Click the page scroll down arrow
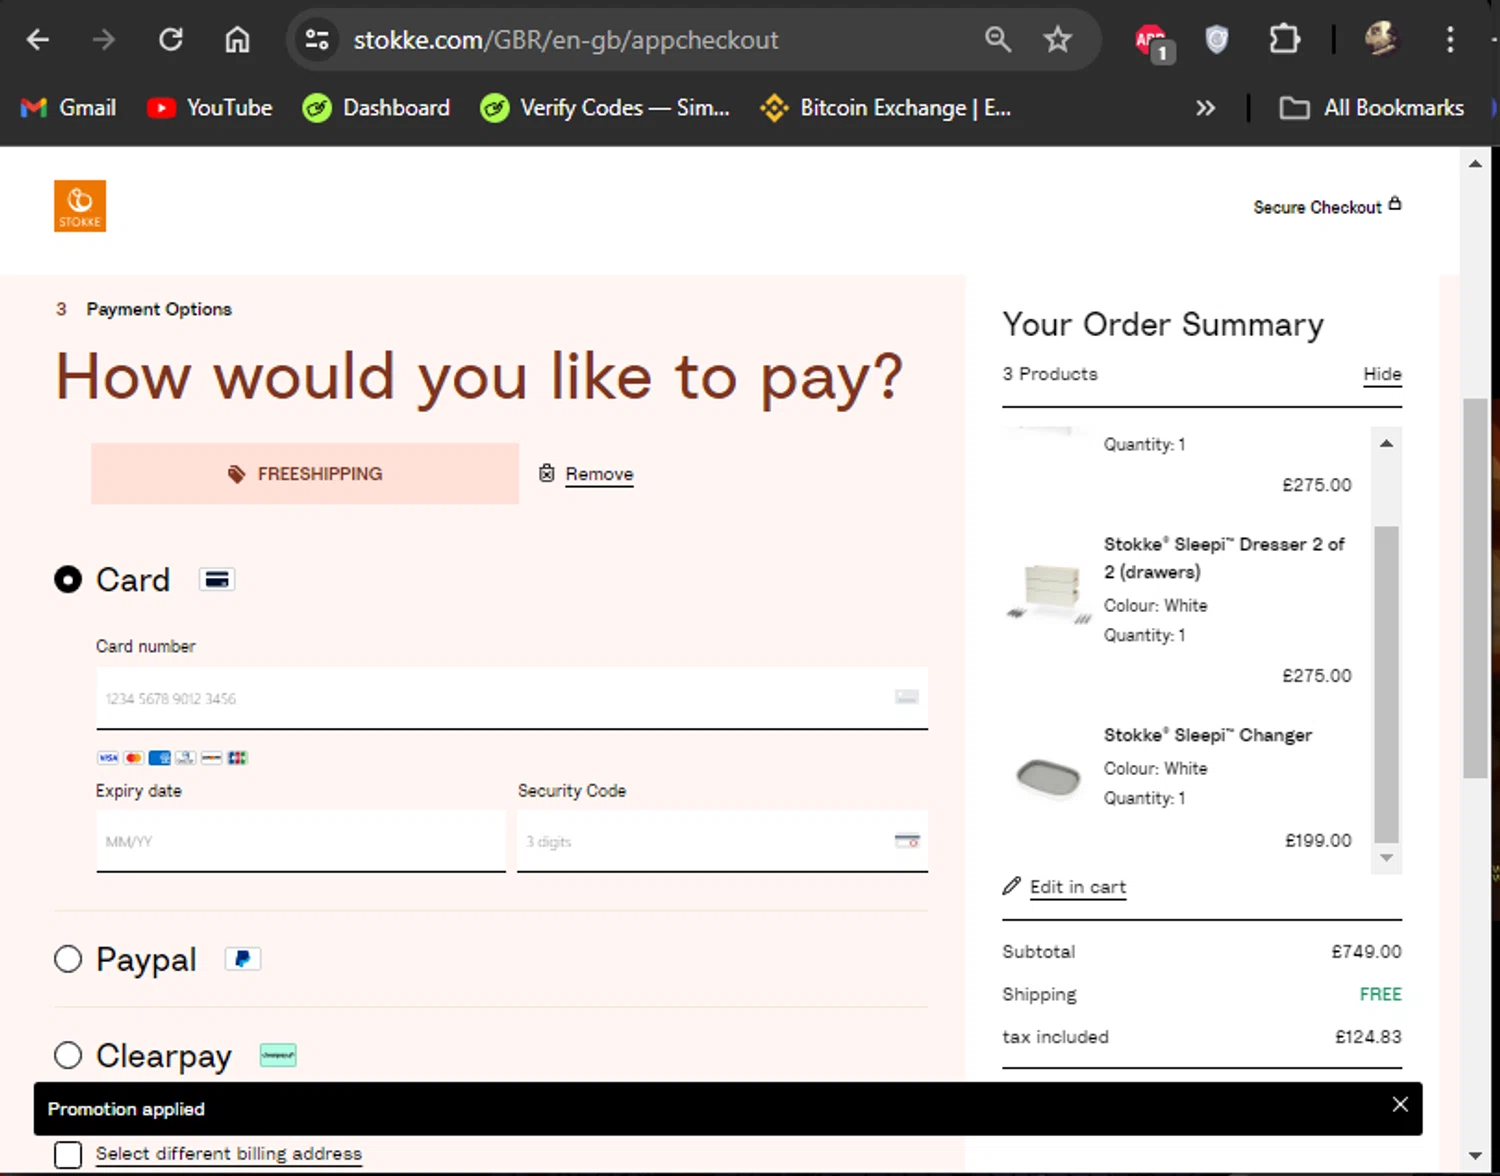This screenshot has width=1500, height=1176. (1475, 1156)
